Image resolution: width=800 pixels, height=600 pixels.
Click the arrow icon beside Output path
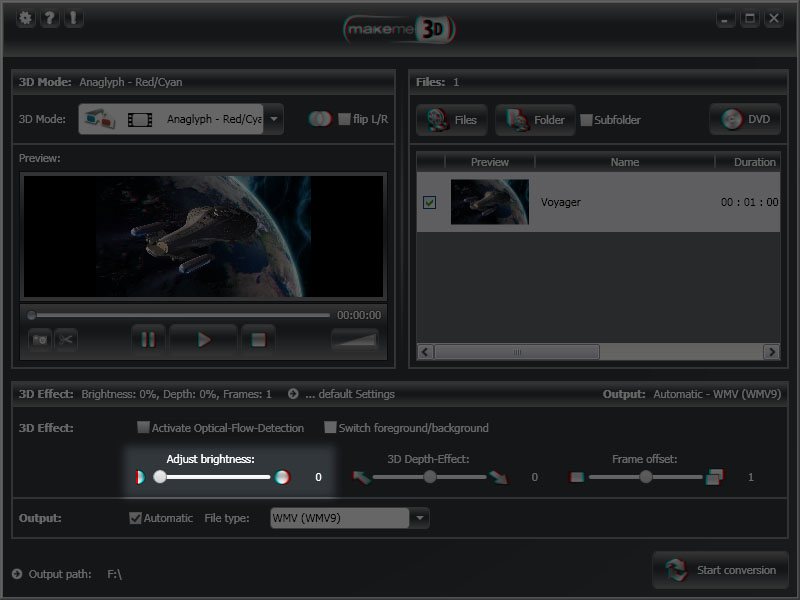pos(17,574)
